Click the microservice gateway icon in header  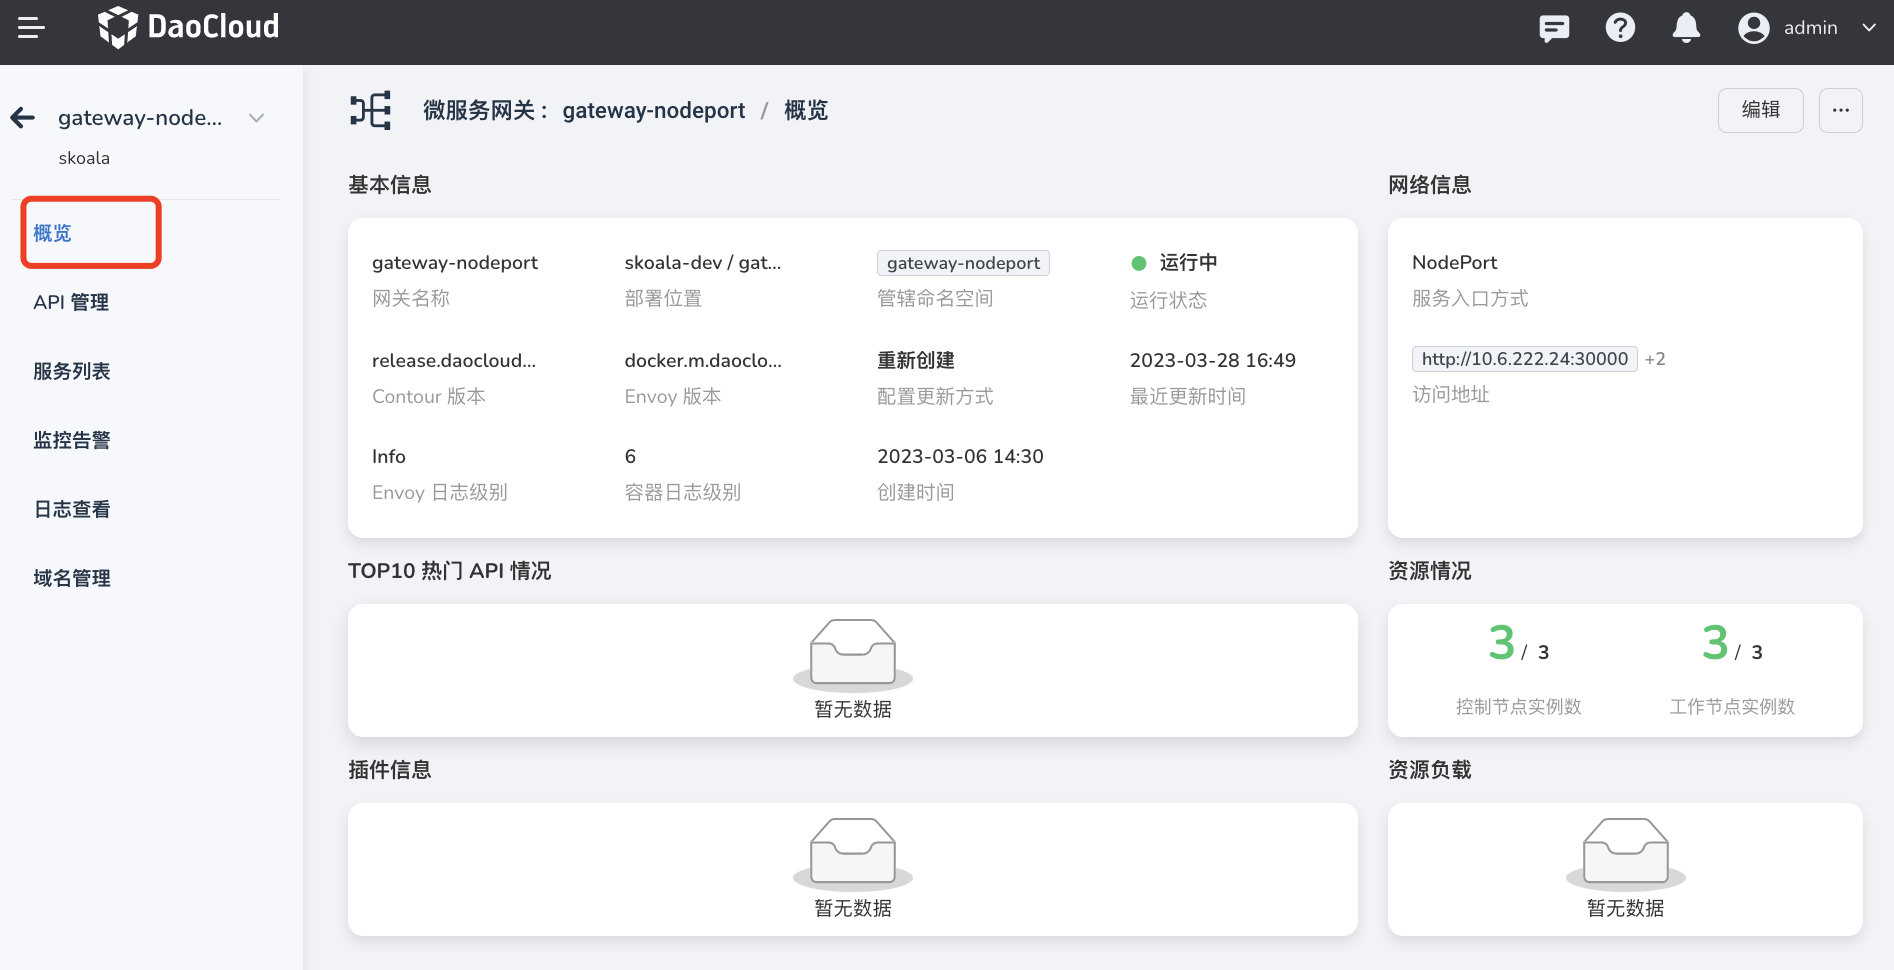click(x=370, y=111)
